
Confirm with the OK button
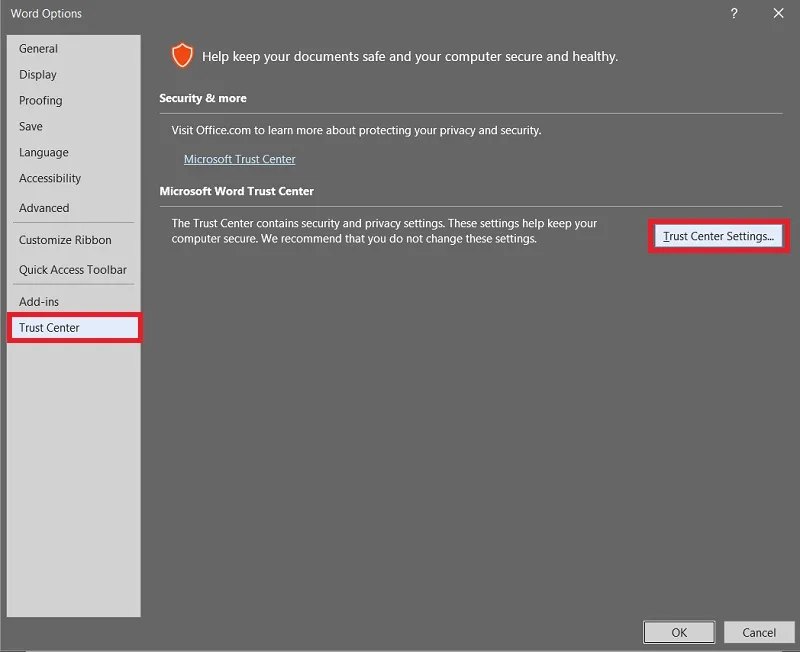coord(679,633)
